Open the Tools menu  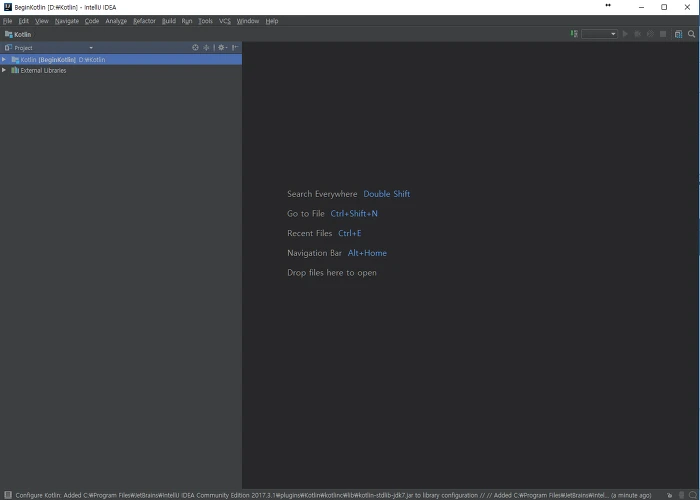[205, 21]
